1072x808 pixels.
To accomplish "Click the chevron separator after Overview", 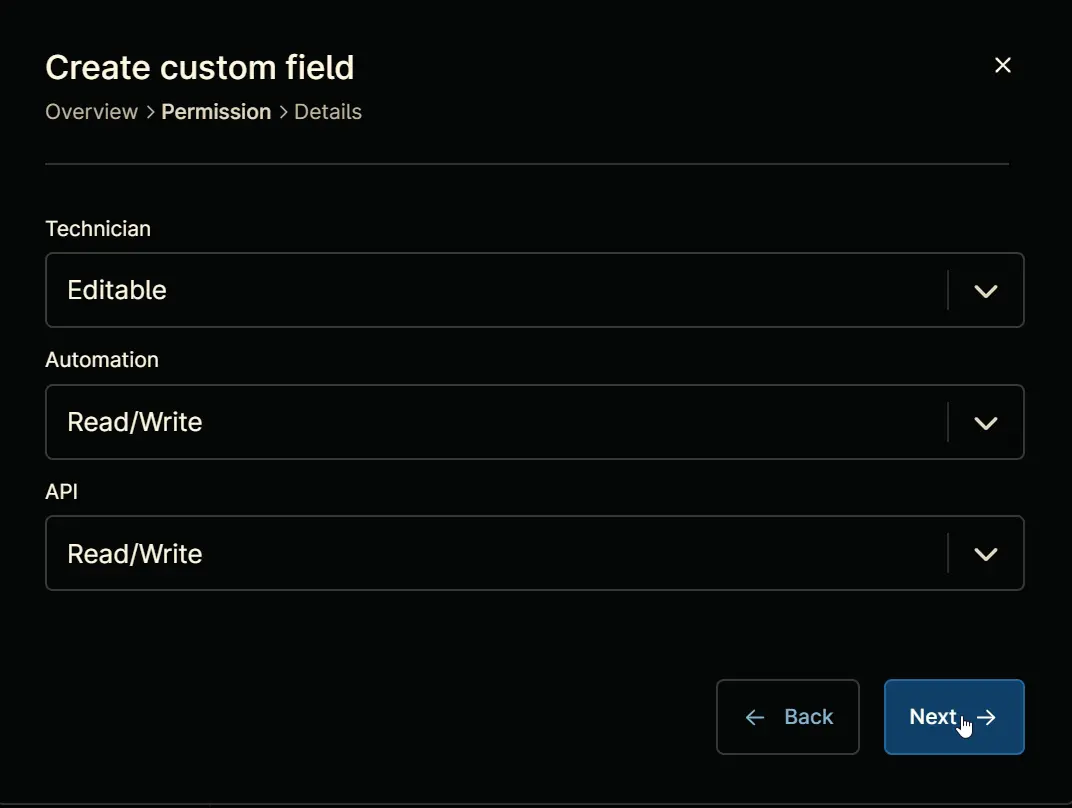I will click(x=150, y=112).
